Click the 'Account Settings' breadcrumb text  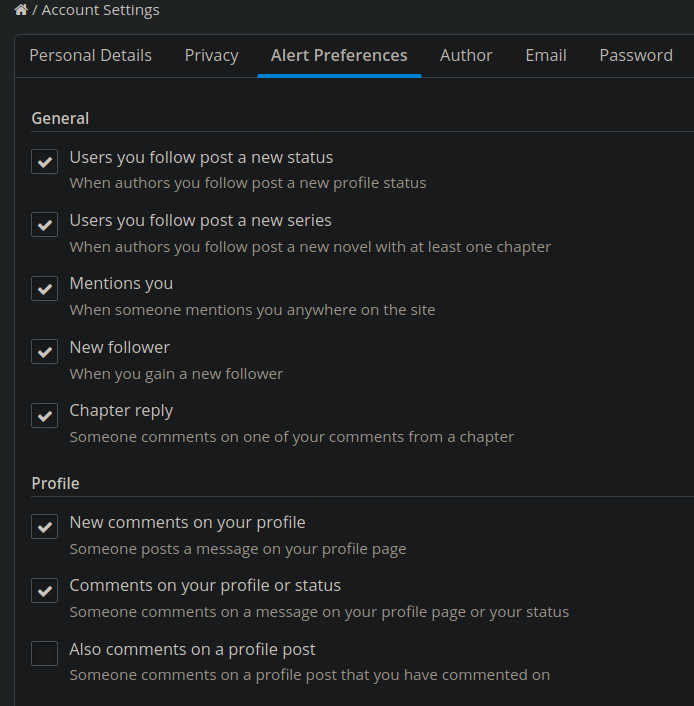(100, 10)
